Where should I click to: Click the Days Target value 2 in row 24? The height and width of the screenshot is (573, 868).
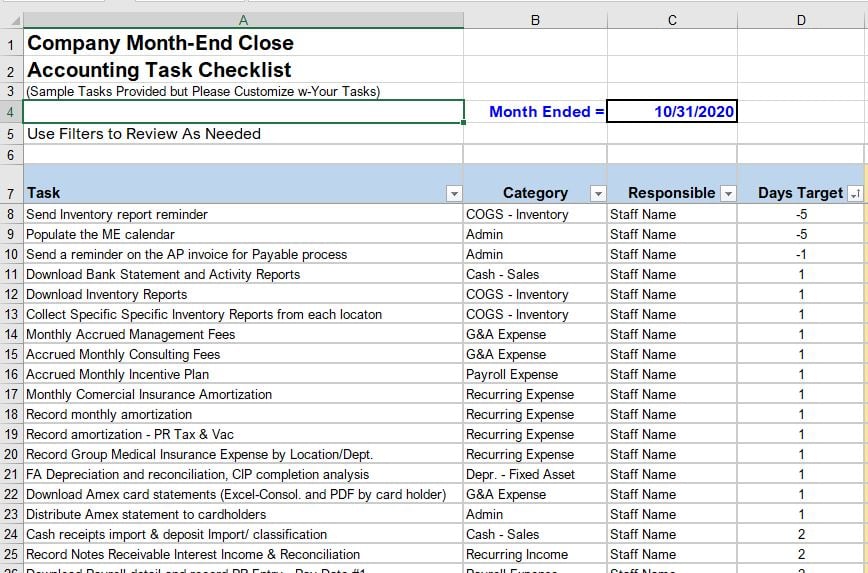tap(802, 534)
